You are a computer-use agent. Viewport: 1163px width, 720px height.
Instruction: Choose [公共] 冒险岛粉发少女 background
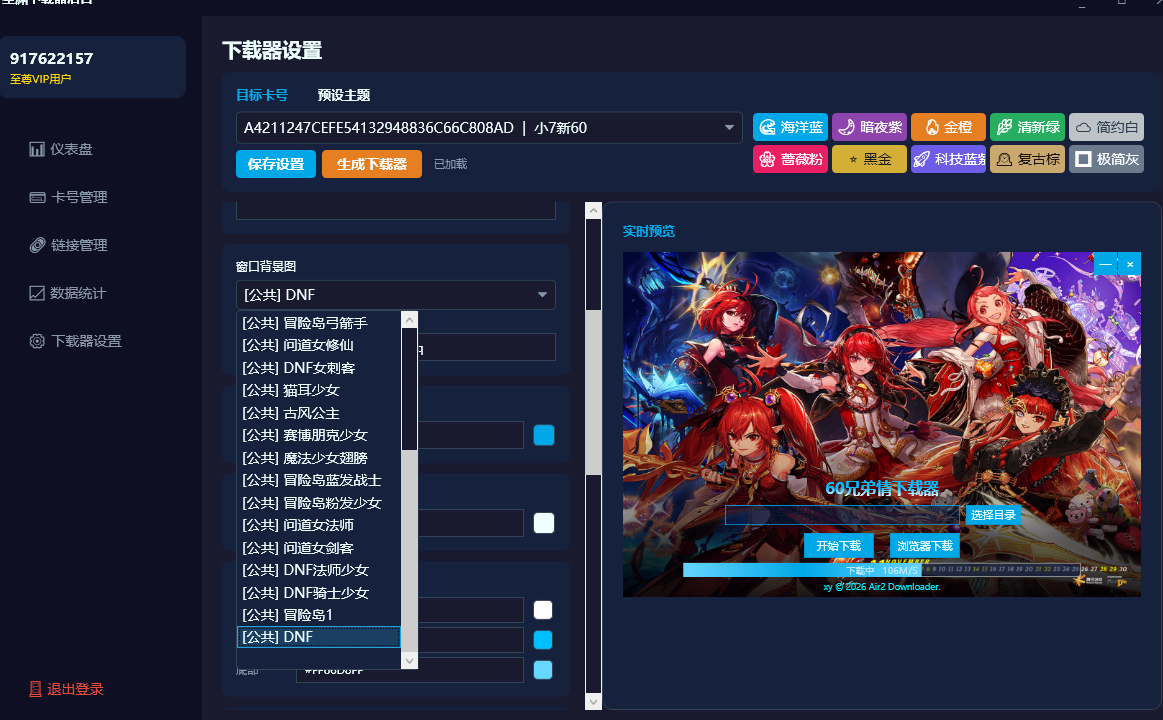click(x=318, y=503)
